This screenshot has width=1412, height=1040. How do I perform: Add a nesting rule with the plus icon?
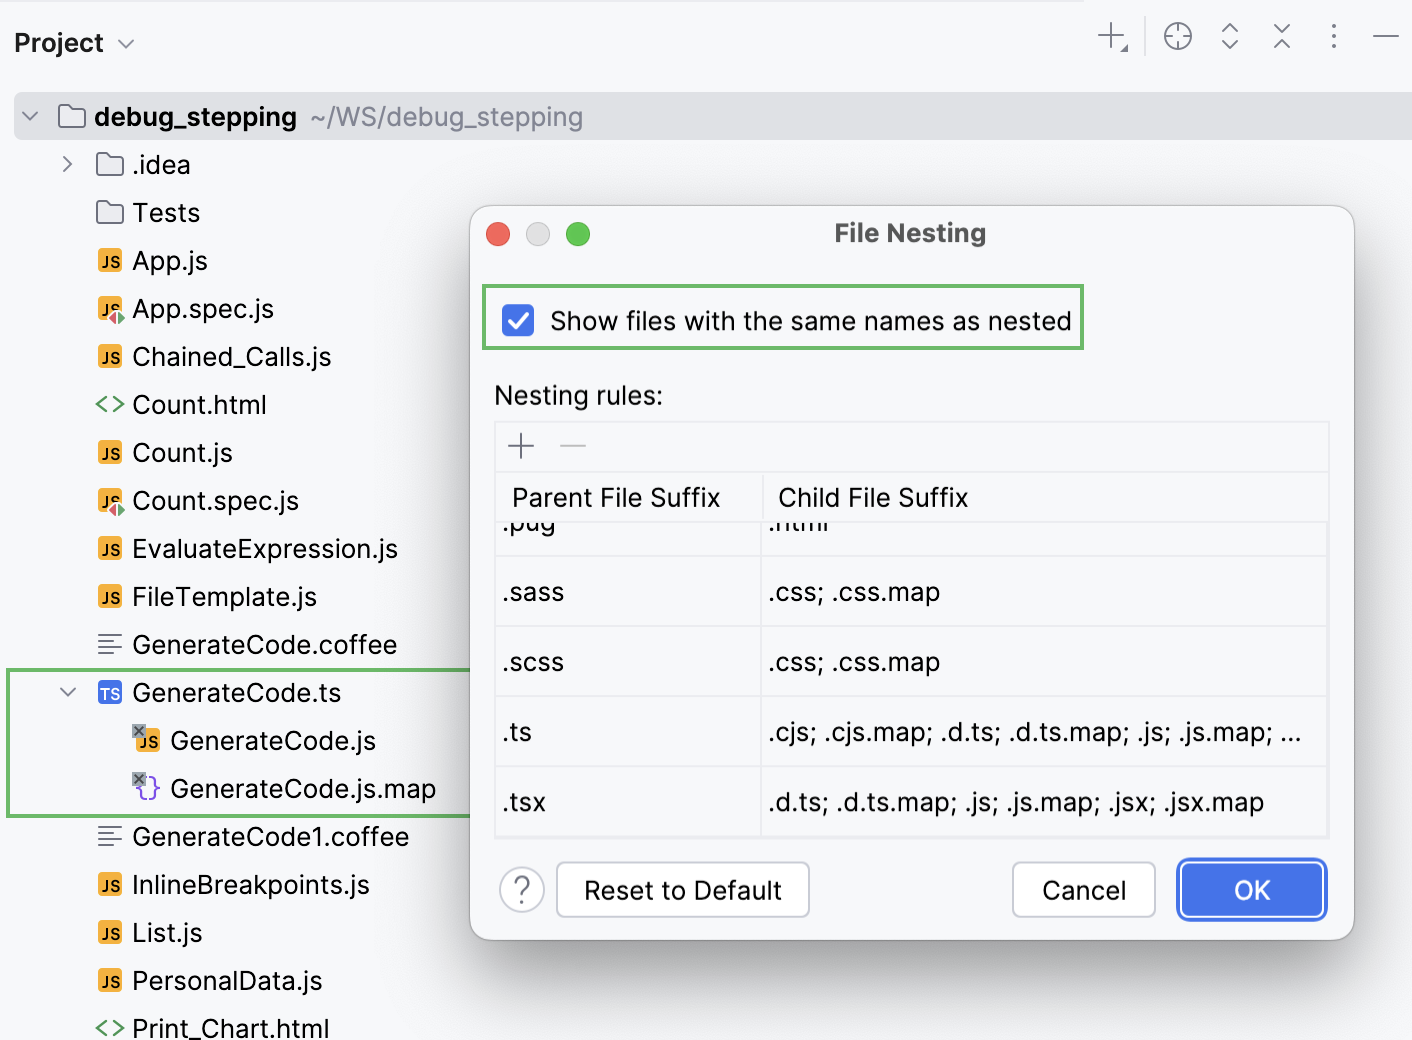pos(521,446)
